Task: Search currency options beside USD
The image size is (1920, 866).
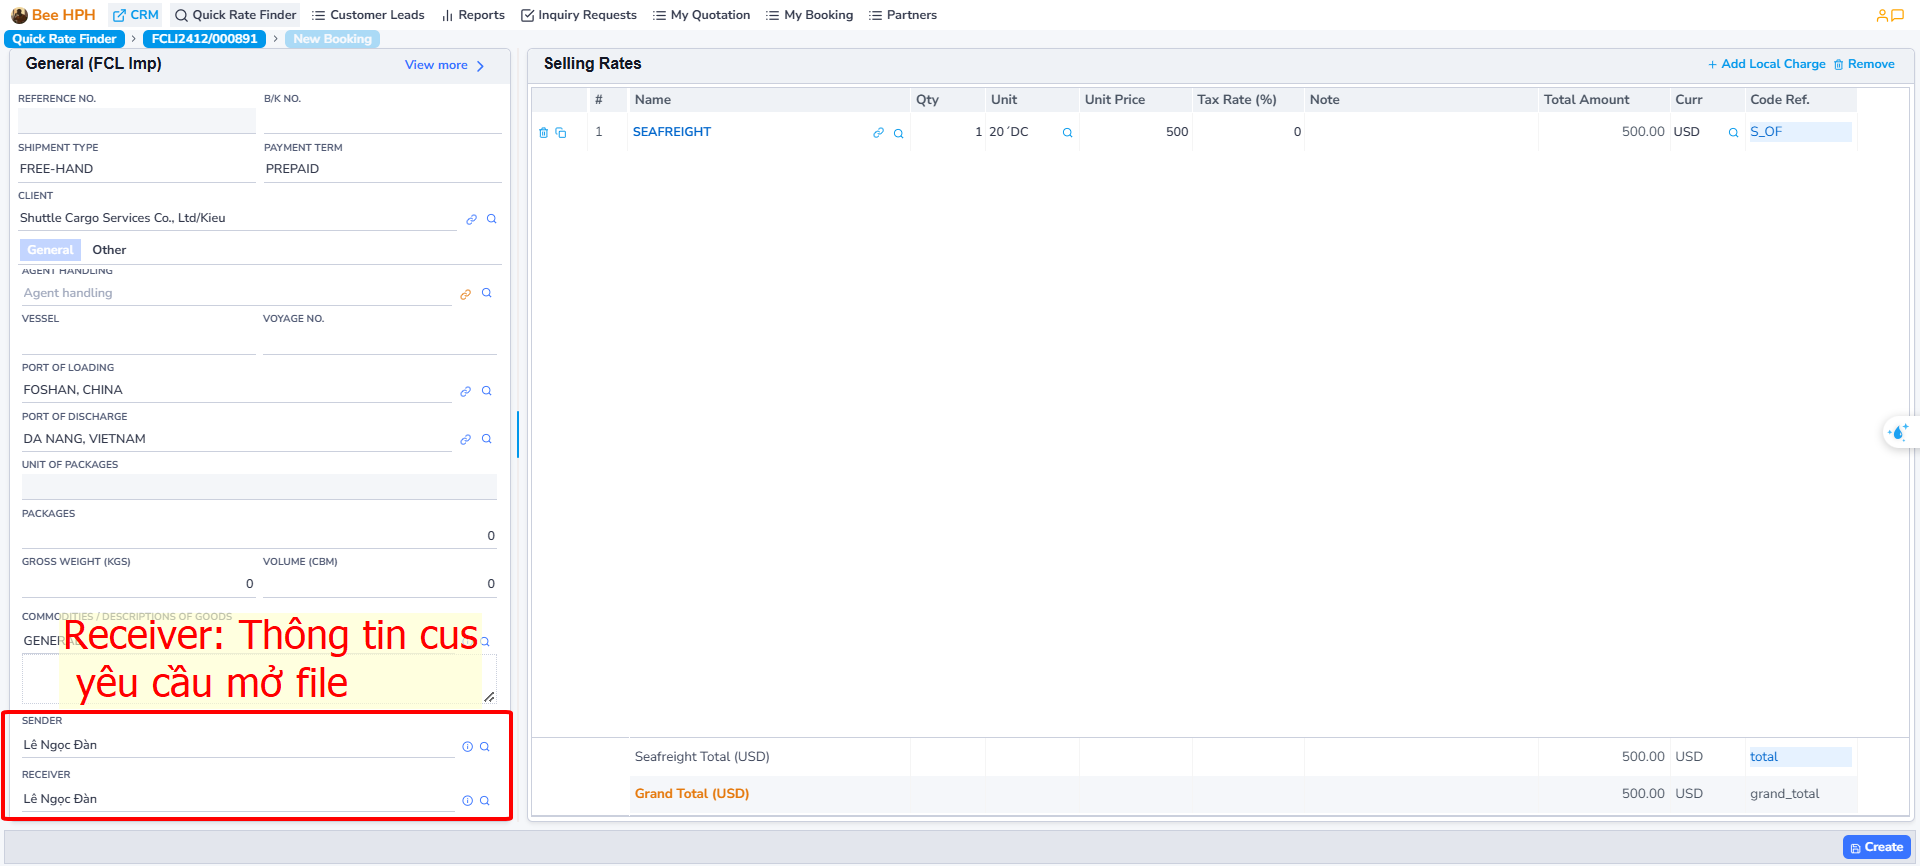Action: [x=1733, y=133]
